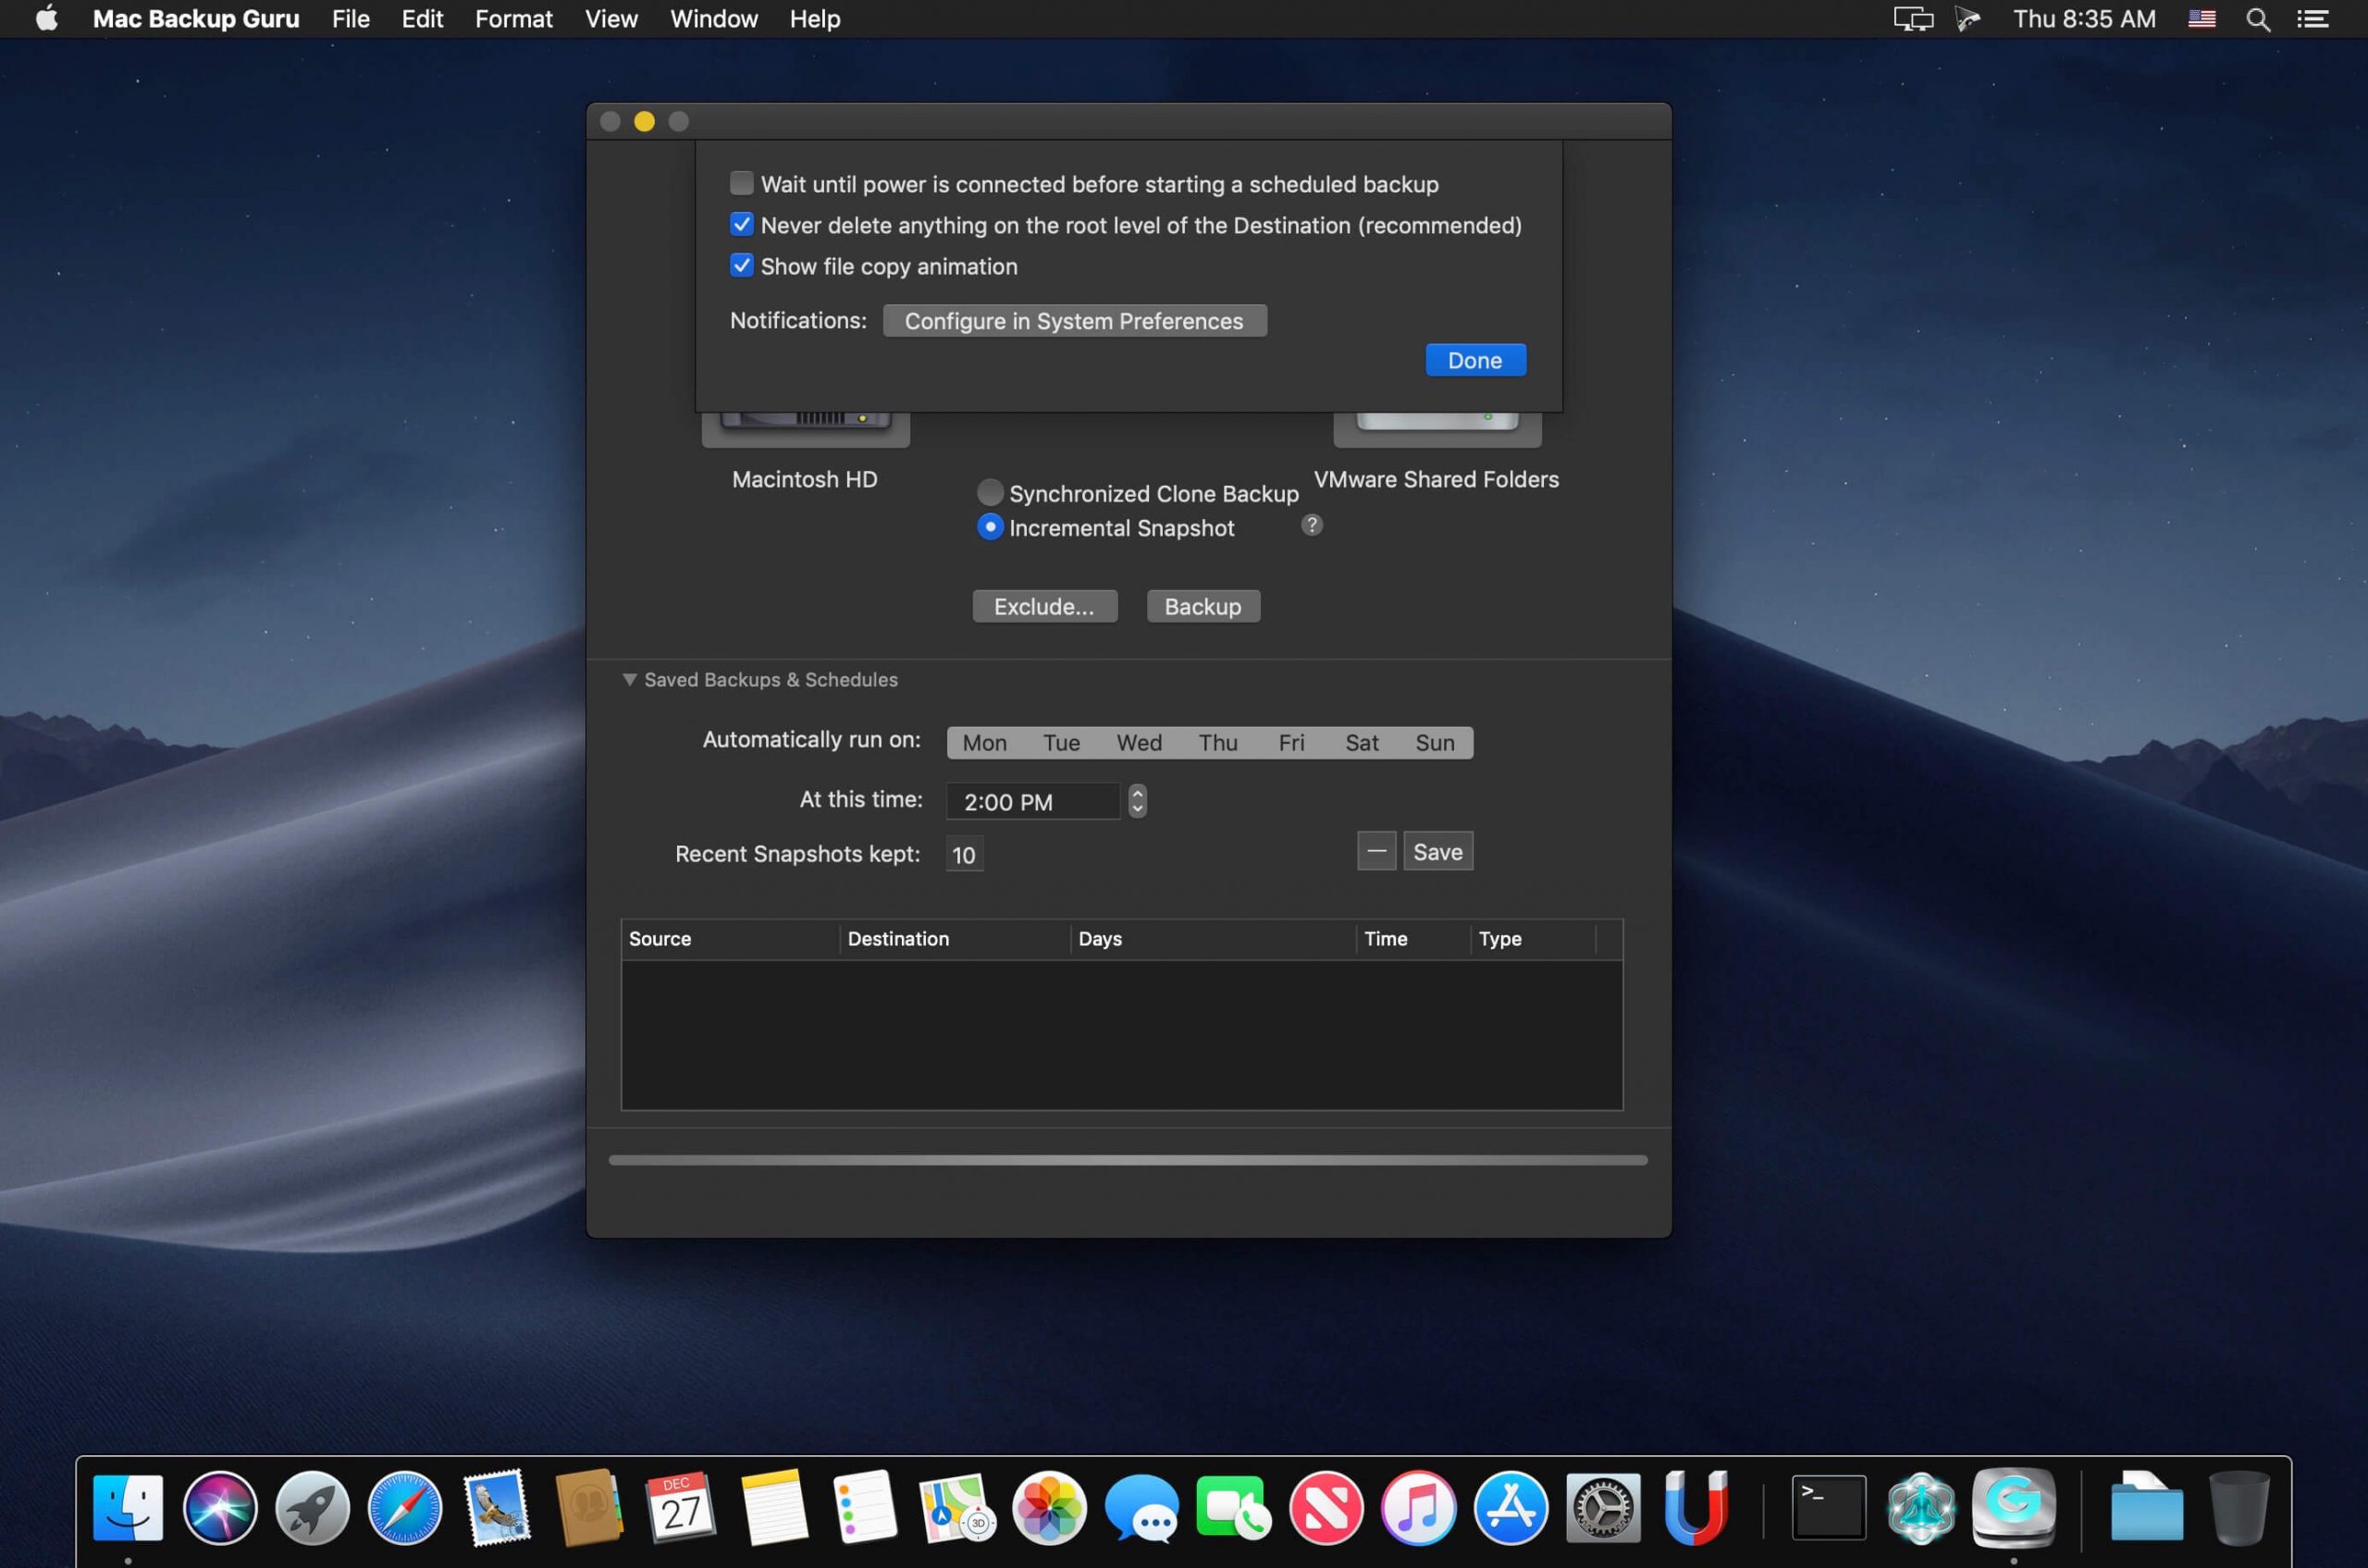Image resolution: width=2368 pixels, height=1568 pixels.
Task: Click the help question mark beside Incremental Snapshot
Action: [x=1311, y=524]
